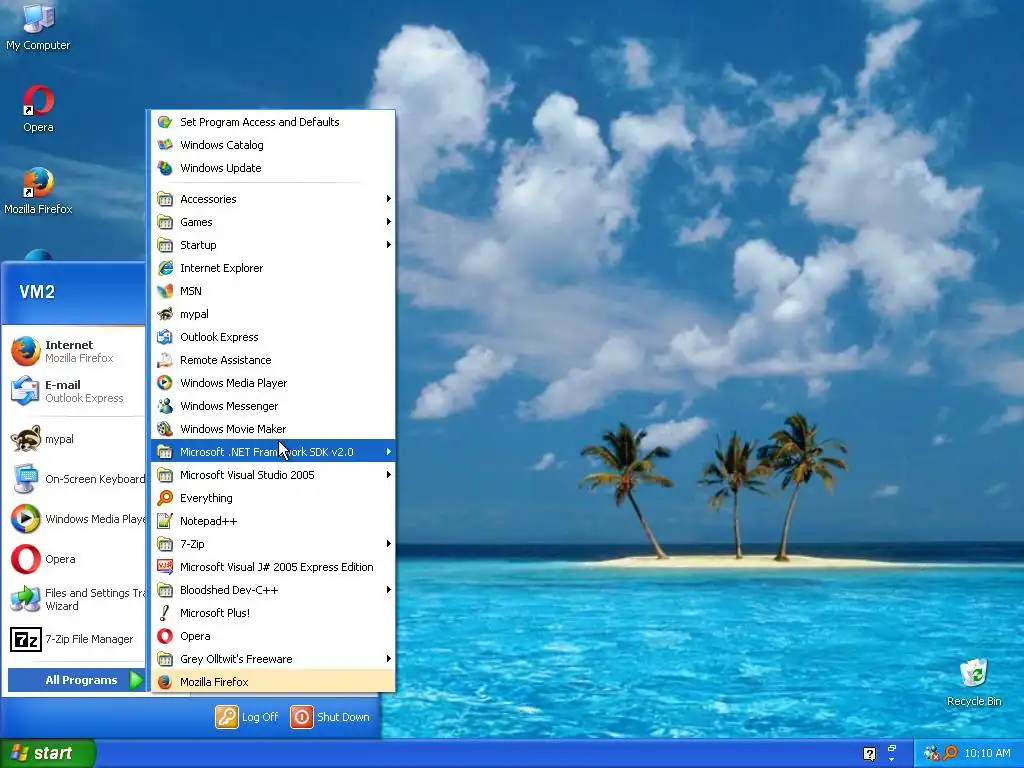Expand Microsoft .NET Framework SDK v2.0 submenu
The height and width of the screenshot is (768, 1024).
(273, 452)
